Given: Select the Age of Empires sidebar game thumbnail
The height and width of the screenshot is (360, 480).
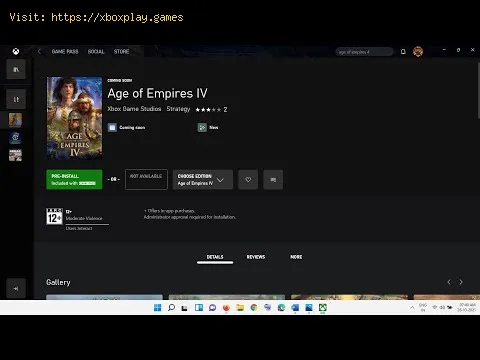Looking at the screenshot, I should 15,120.
